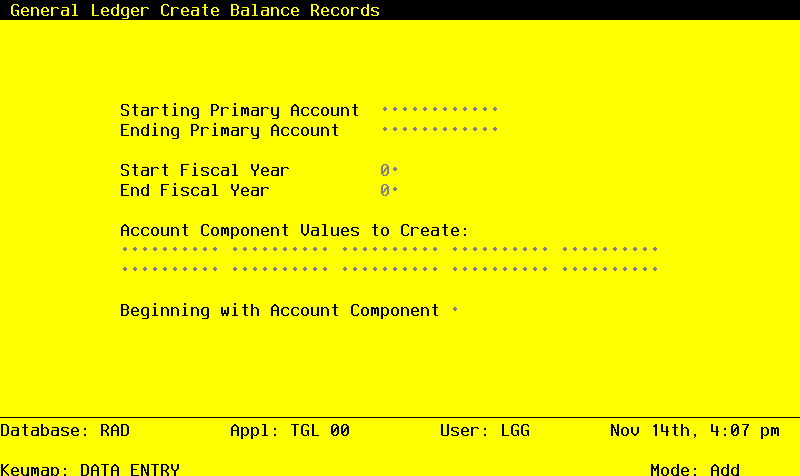Focus the Beginning with Account Component field
Image resolution: width=800 pixels, height=476 pixels.
coord(455,310)
